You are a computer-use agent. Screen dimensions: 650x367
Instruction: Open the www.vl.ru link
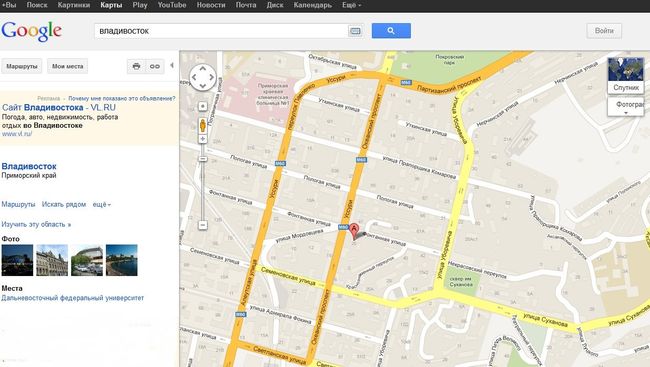[x=17, y=134]
